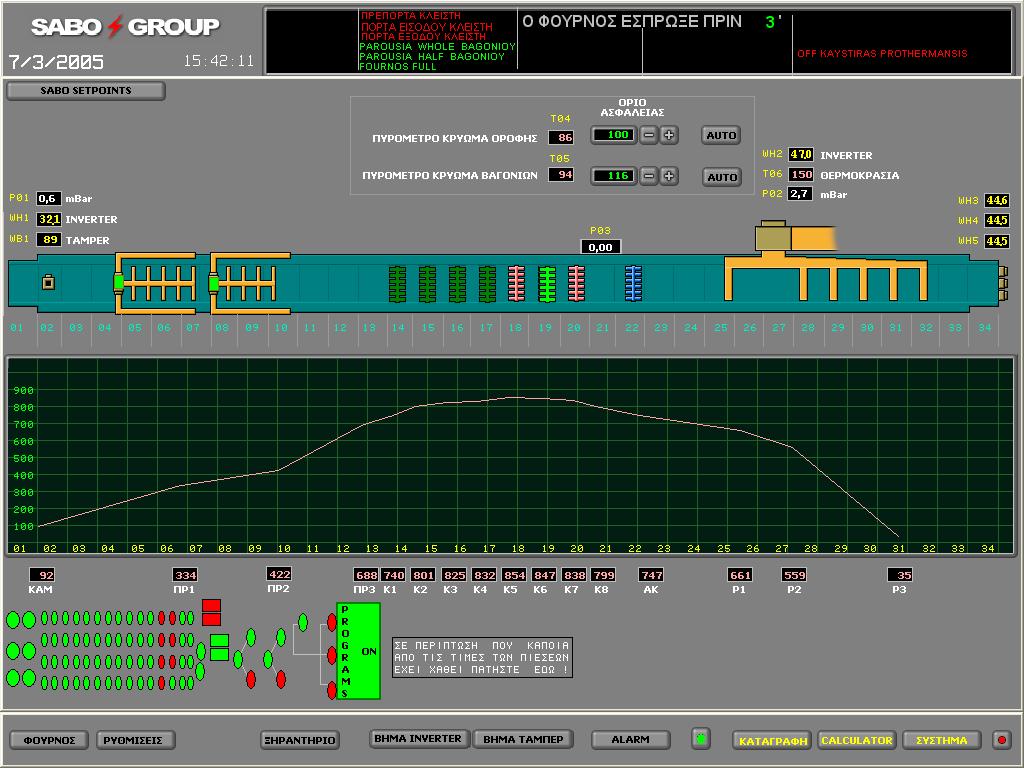This screenshot has width=1024, height=768.
Task: Open the CALCULATOR button
Action: coord(857,740)
